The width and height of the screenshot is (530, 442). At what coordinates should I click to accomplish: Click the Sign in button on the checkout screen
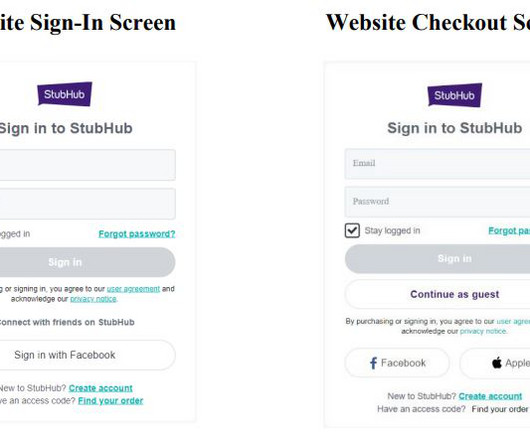437,259
